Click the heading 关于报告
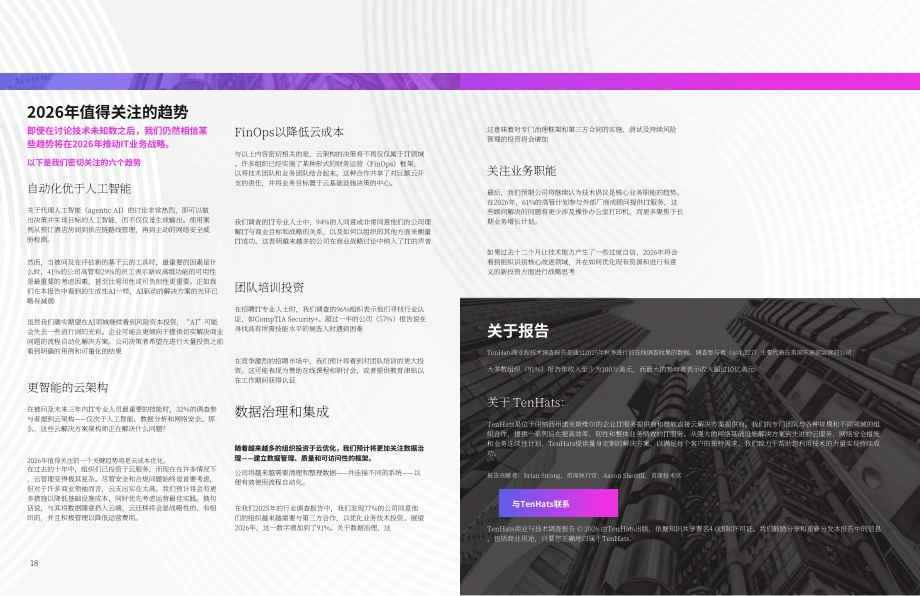Viewport: 920px width, 596px height. pos(518,331)
